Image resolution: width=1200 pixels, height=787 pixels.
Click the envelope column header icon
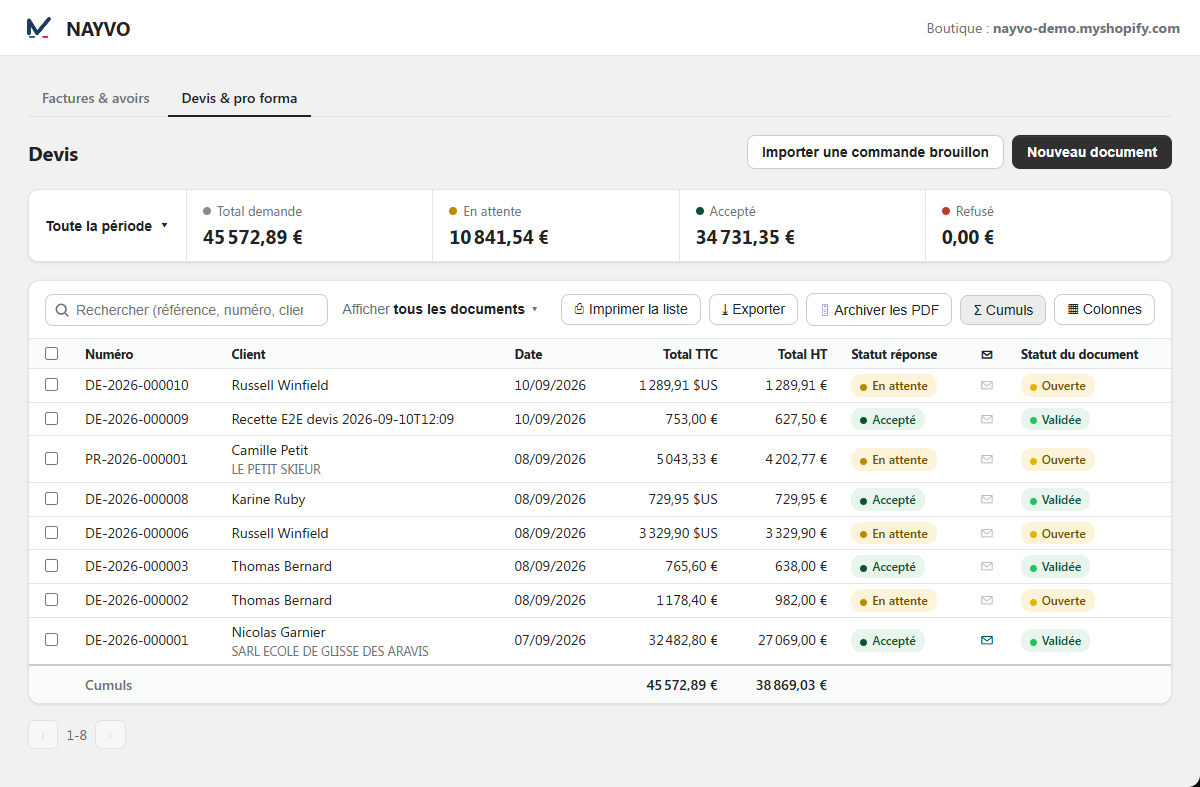click(987, 354)
